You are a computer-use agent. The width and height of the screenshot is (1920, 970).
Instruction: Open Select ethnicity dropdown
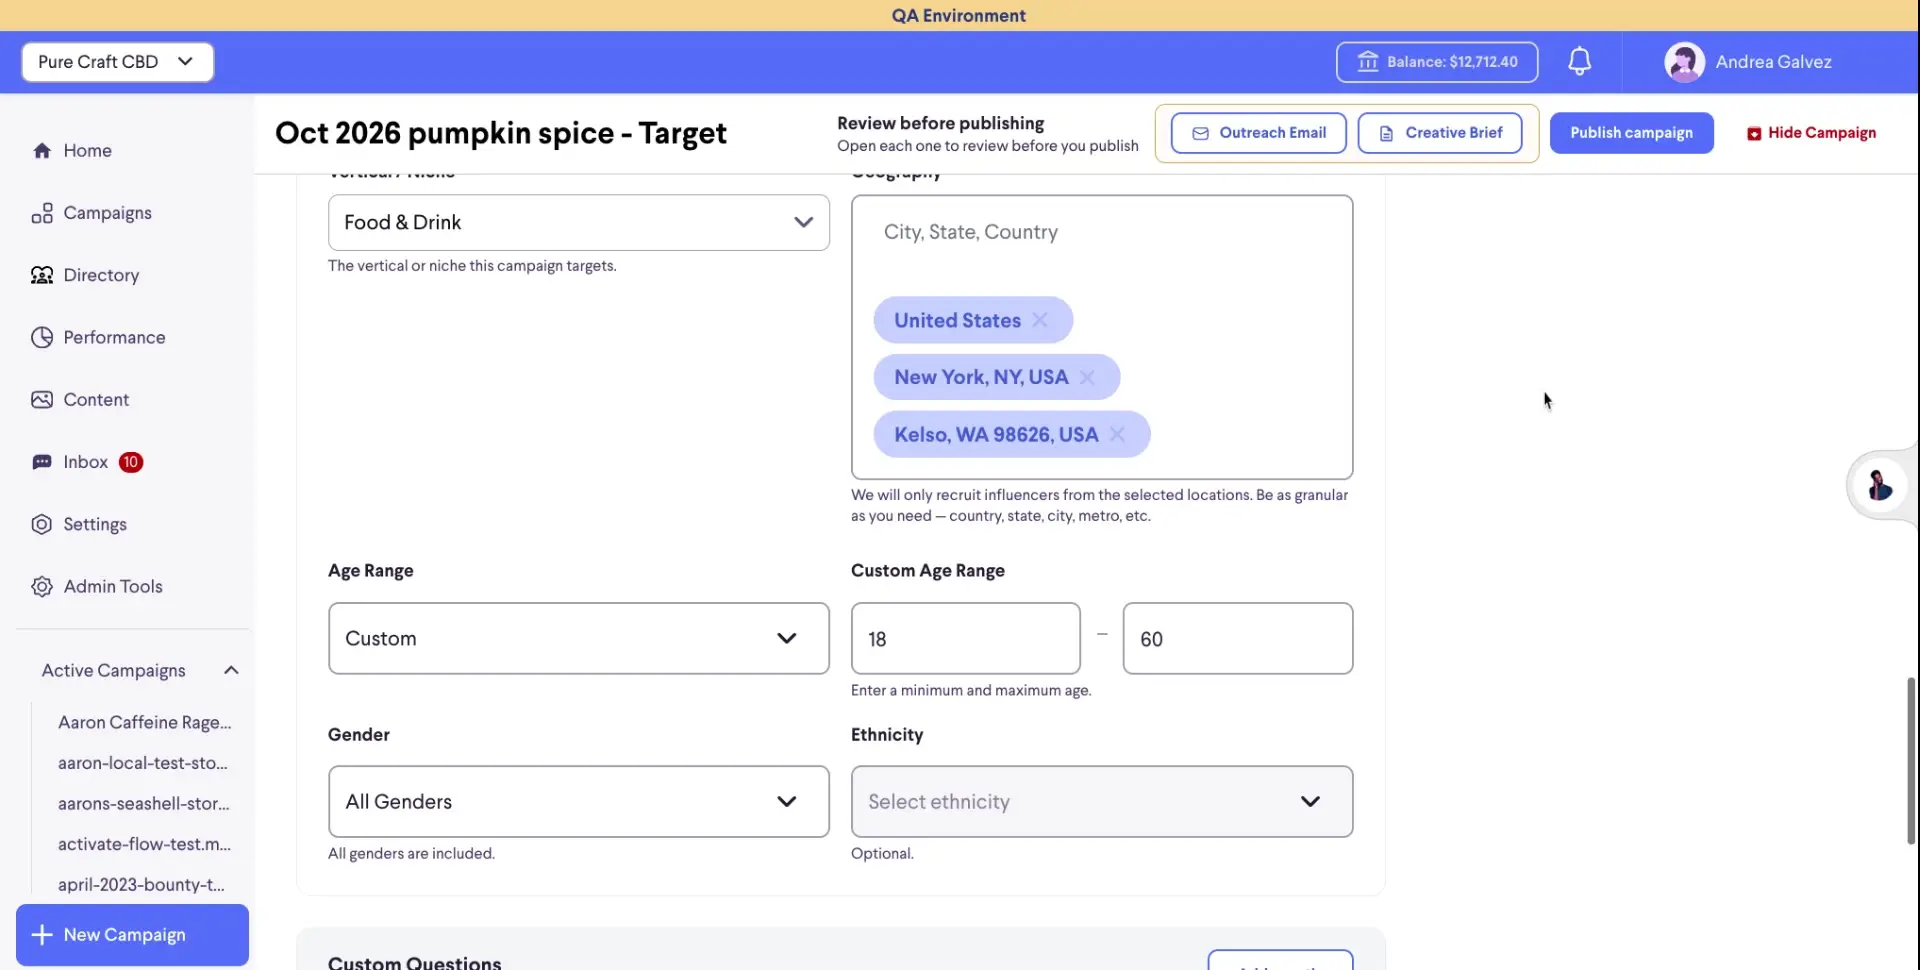pyautogui.click(x=1101, y=802)
